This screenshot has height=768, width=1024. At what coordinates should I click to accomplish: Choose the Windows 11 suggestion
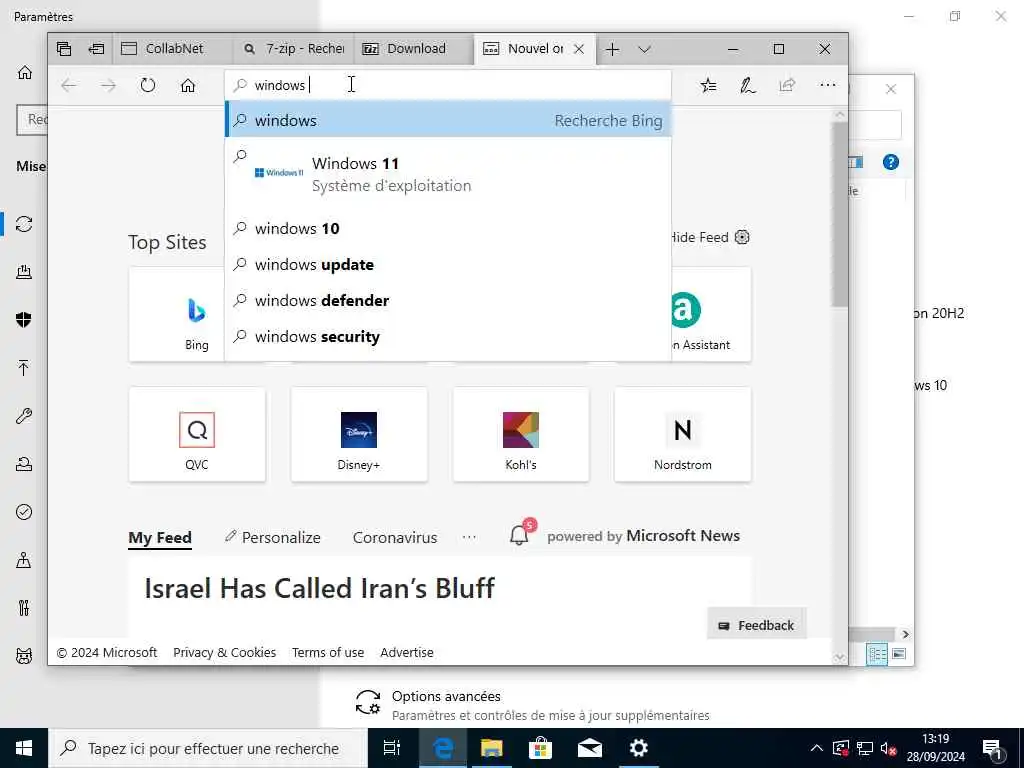pyautogui.click(x=448, y=174)
